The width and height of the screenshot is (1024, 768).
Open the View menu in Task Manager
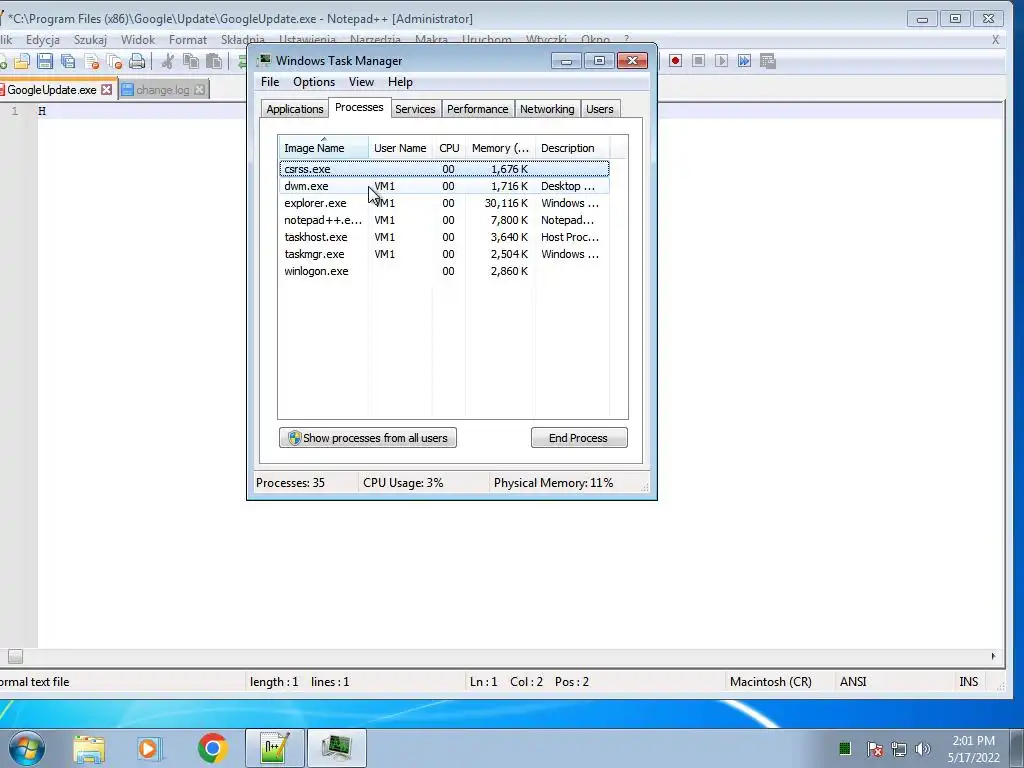(x=361, y=82)
